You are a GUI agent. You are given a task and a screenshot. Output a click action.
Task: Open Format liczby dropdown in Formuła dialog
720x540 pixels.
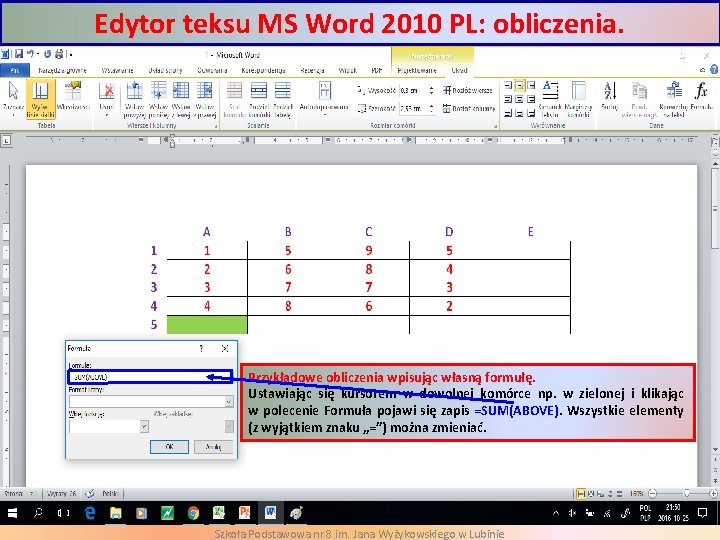tap(229, 402)
